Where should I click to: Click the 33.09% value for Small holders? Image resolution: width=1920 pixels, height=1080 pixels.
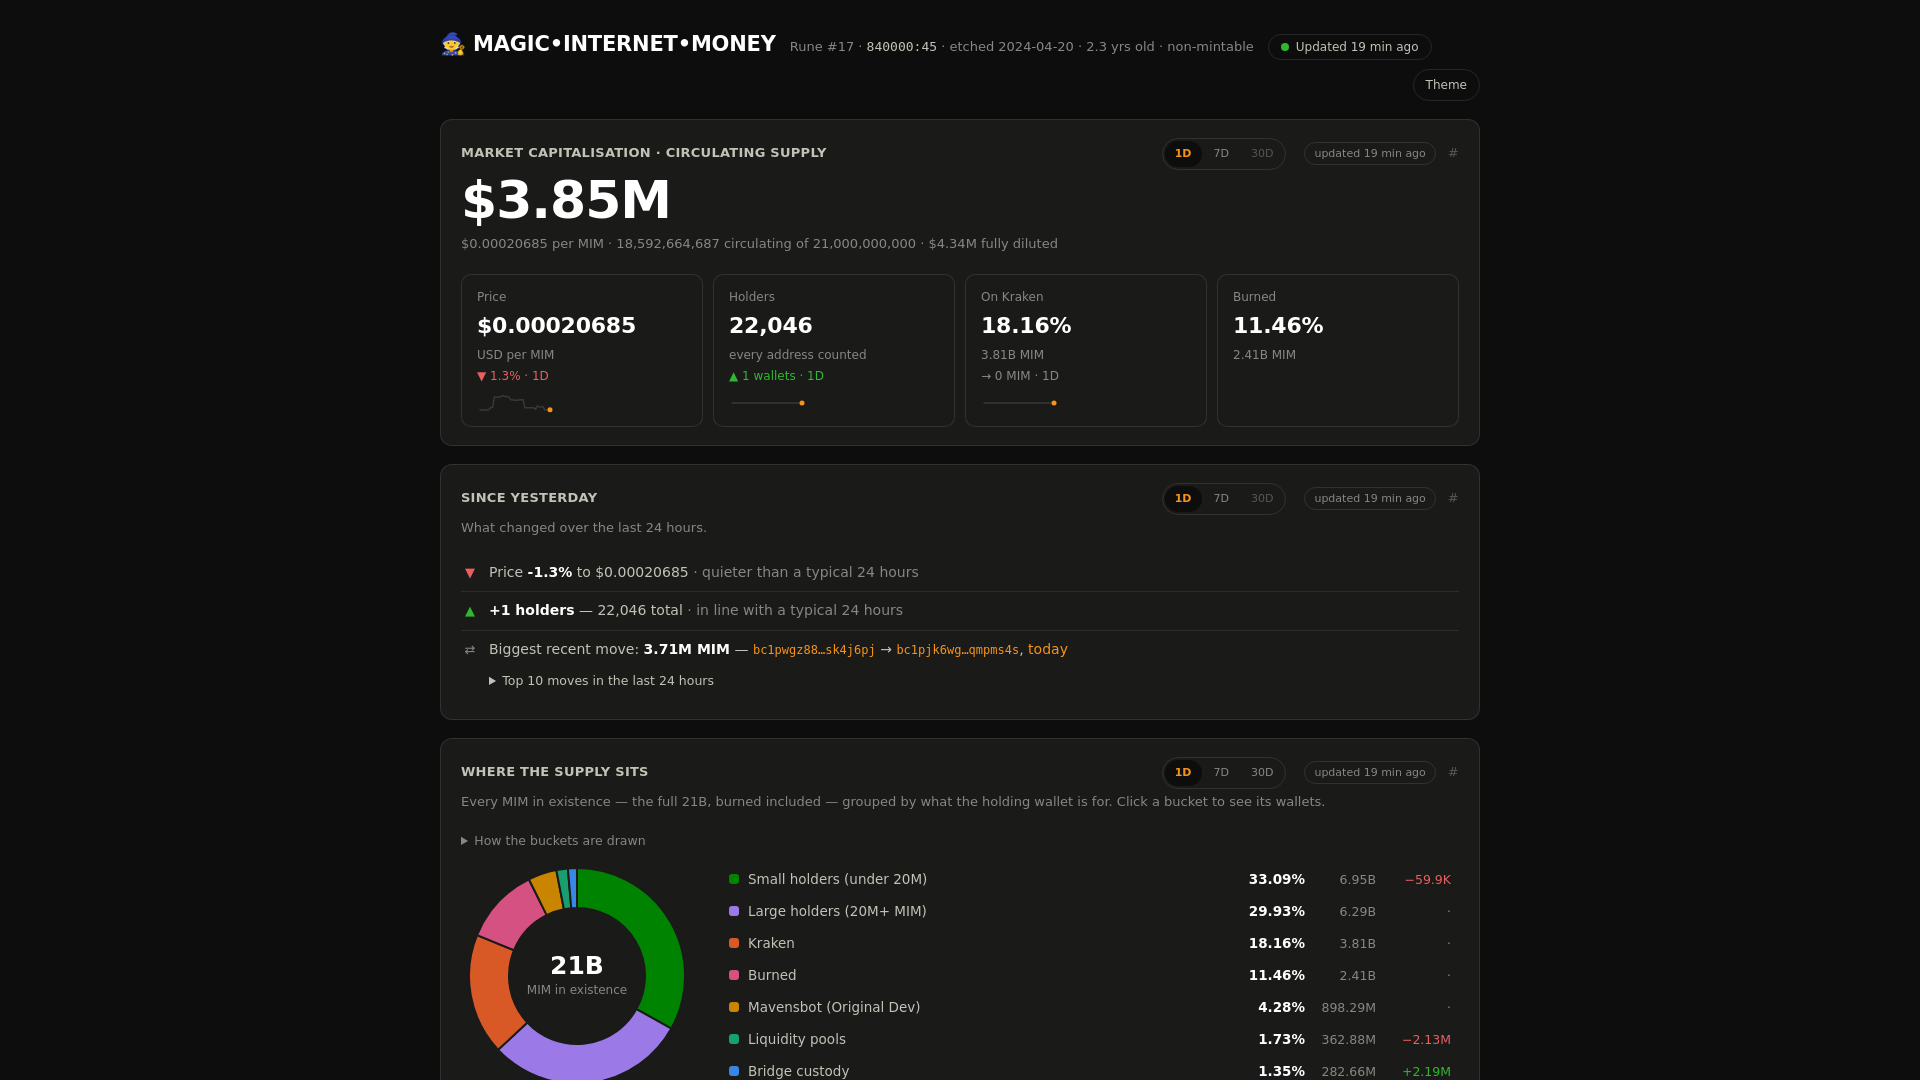[1277, 880]
